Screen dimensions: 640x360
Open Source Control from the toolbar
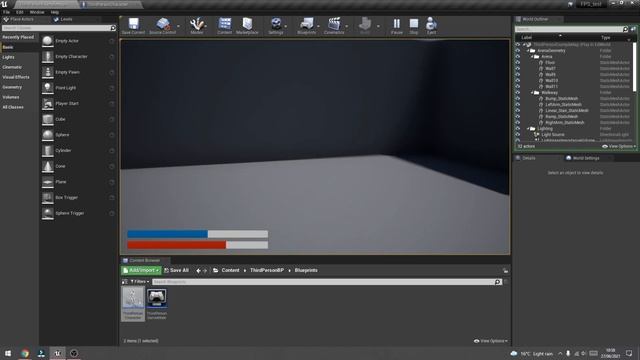coord(163,24)
